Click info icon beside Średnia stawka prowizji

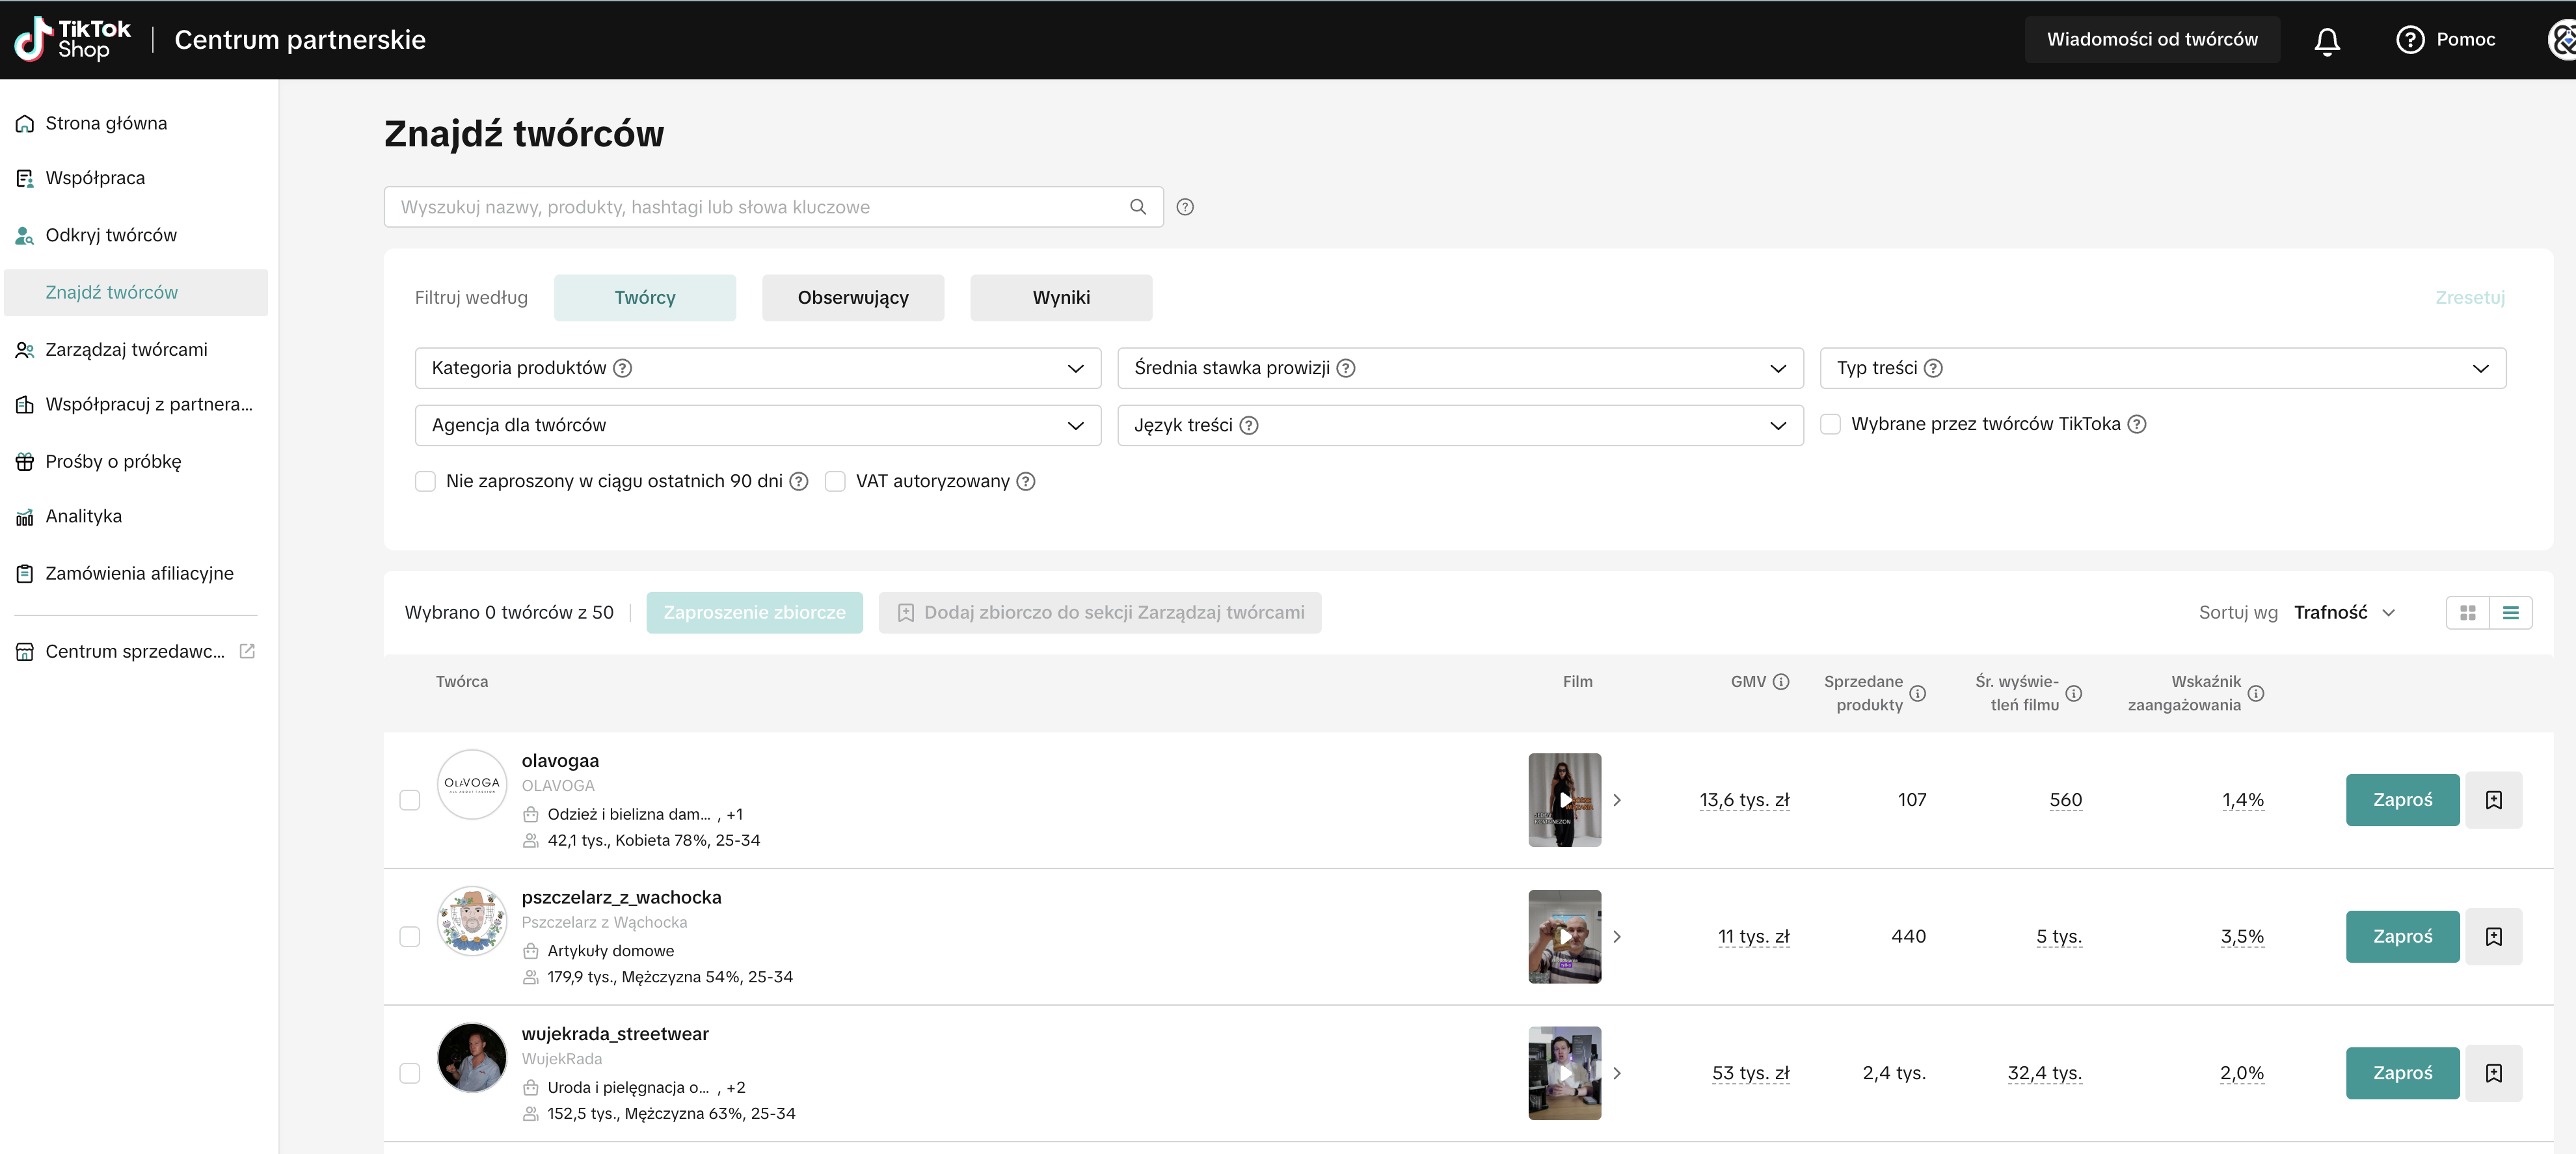pyautogui.click(x=1346, y=368)
